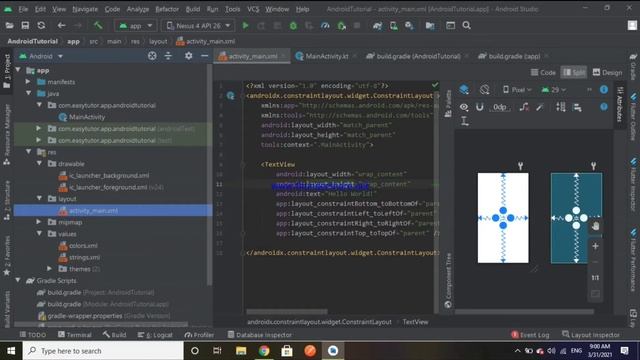
Task: Switch to Code view mode
Action: tap(543, 72)
